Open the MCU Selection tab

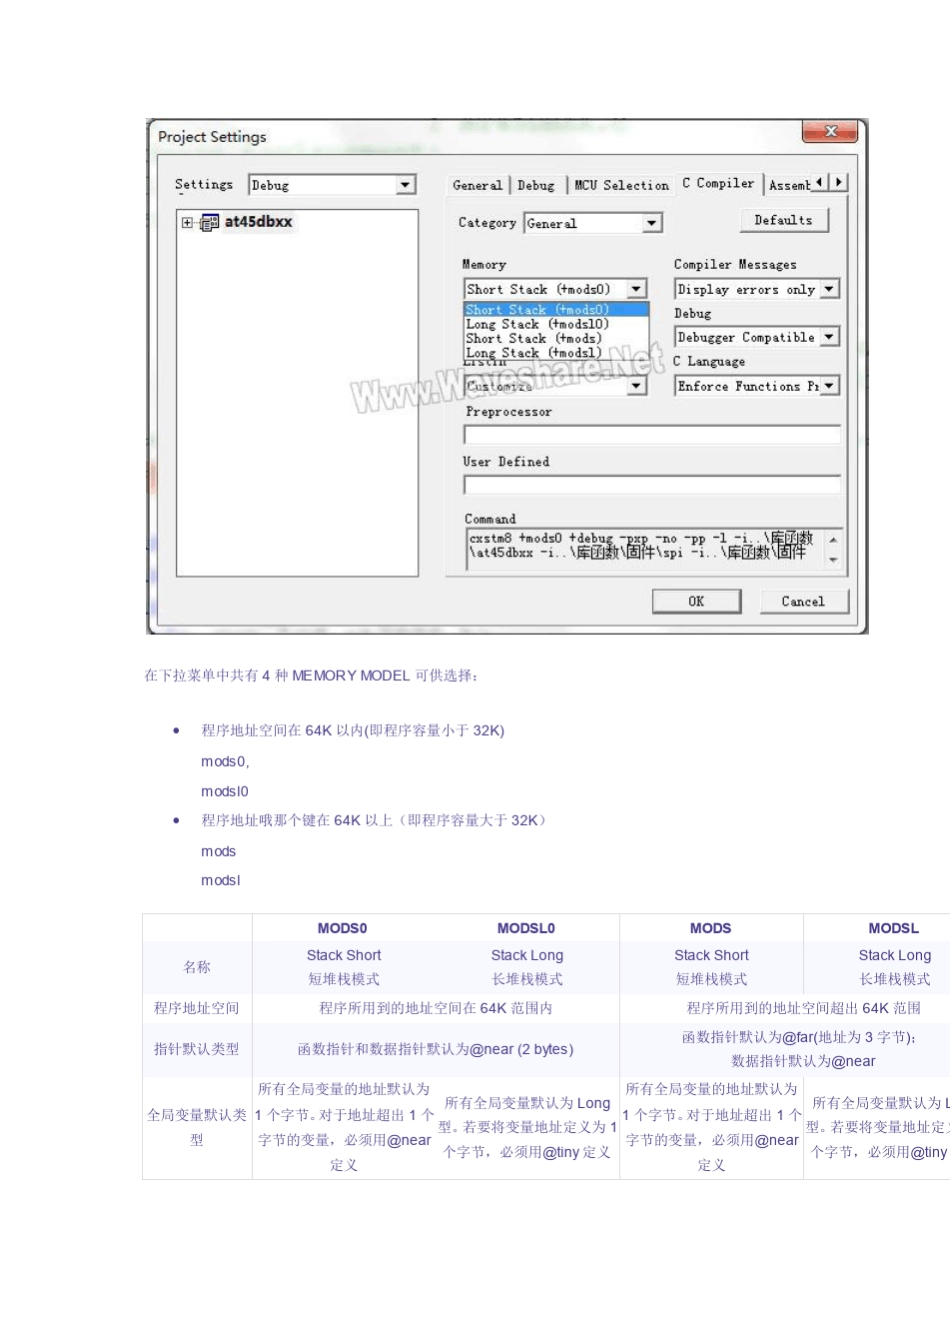tap(621, 185)
